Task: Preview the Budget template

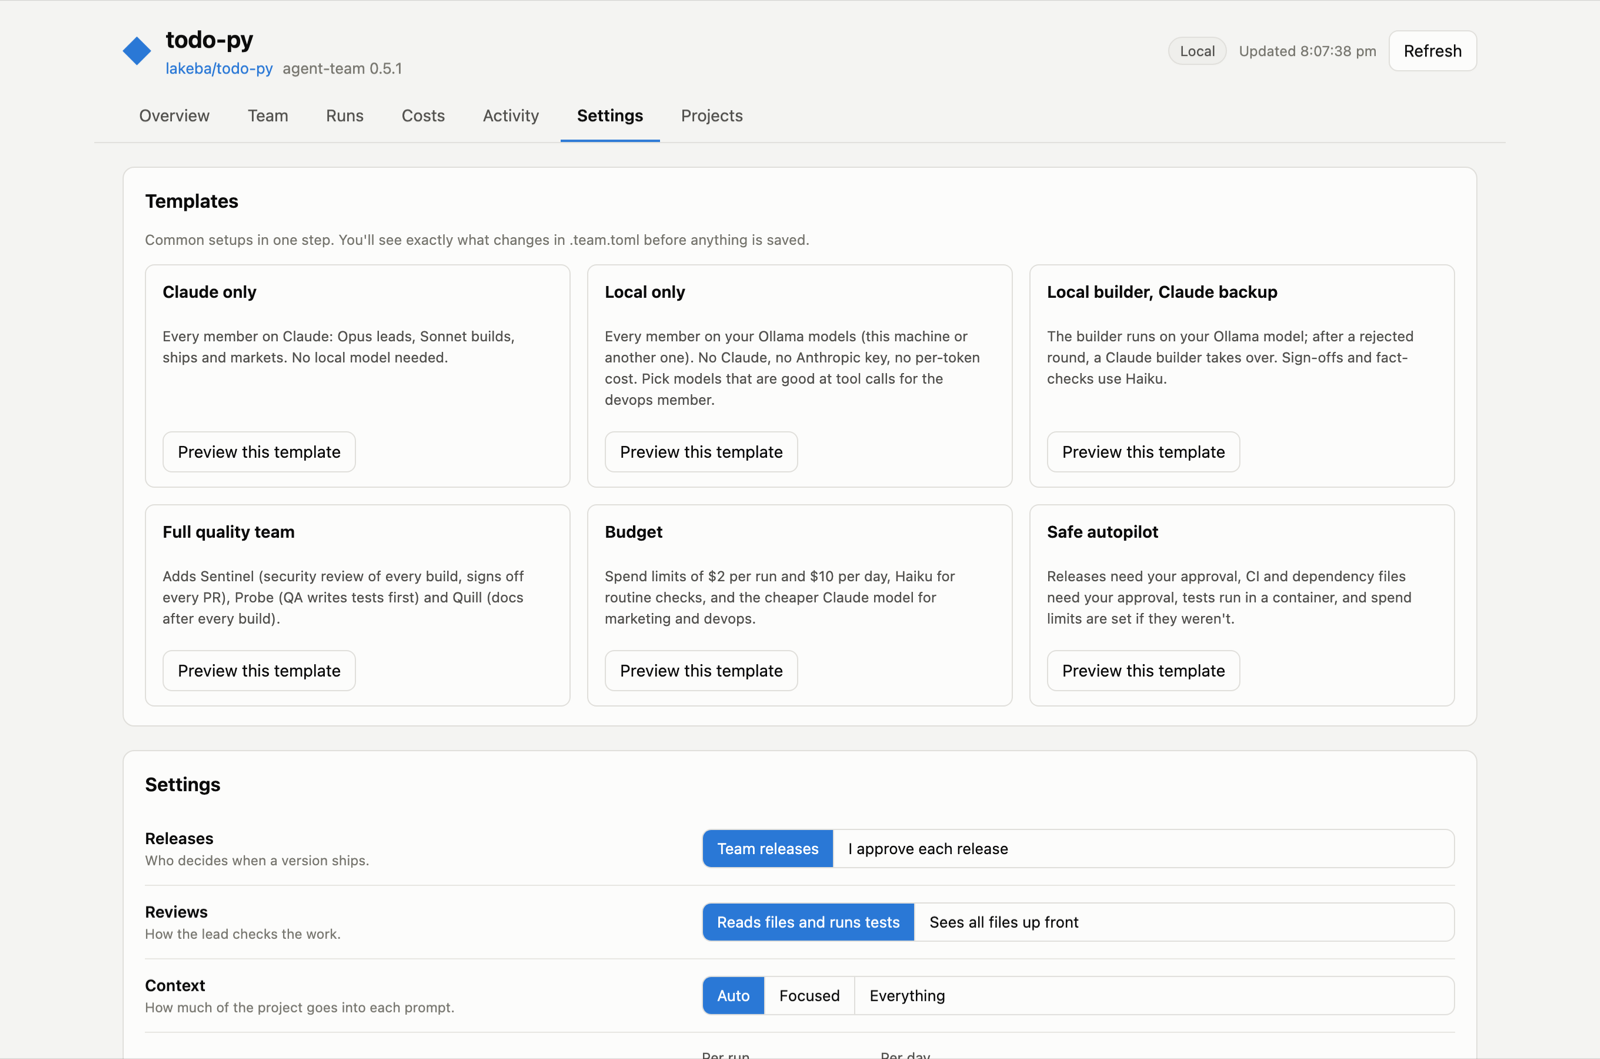Action: (x=701, y=671)
